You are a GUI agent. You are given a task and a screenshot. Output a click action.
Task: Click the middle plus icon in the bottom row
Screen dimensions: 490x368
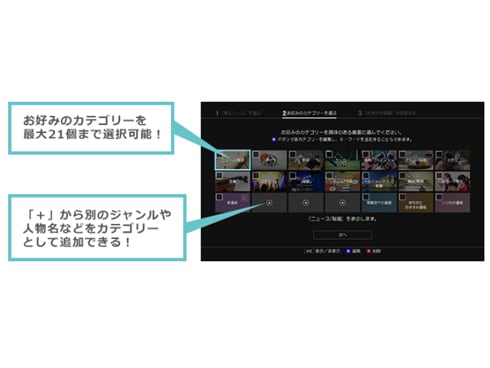point(306,202)
